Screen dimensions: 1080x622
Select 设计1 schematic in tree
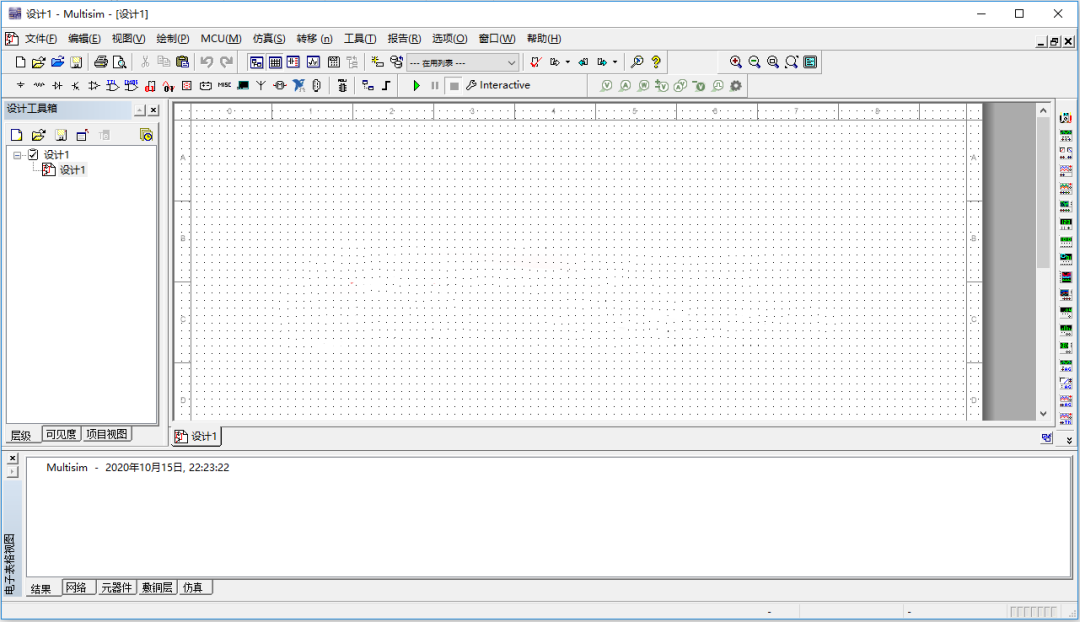point(65,170)
